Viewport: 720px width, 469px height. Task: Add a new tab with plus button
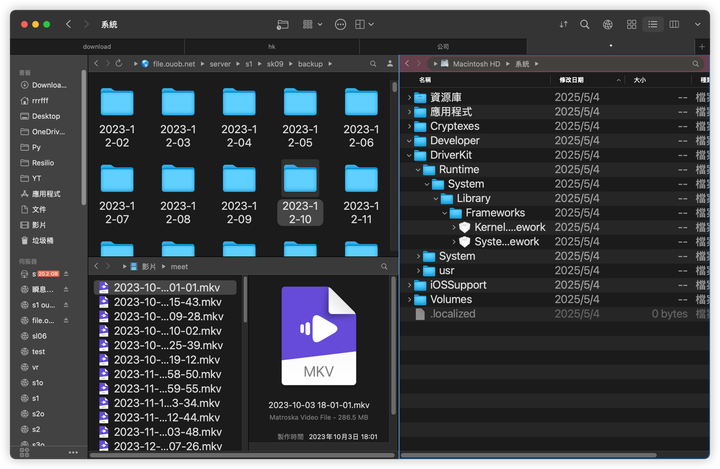click(x=702, y=46)
